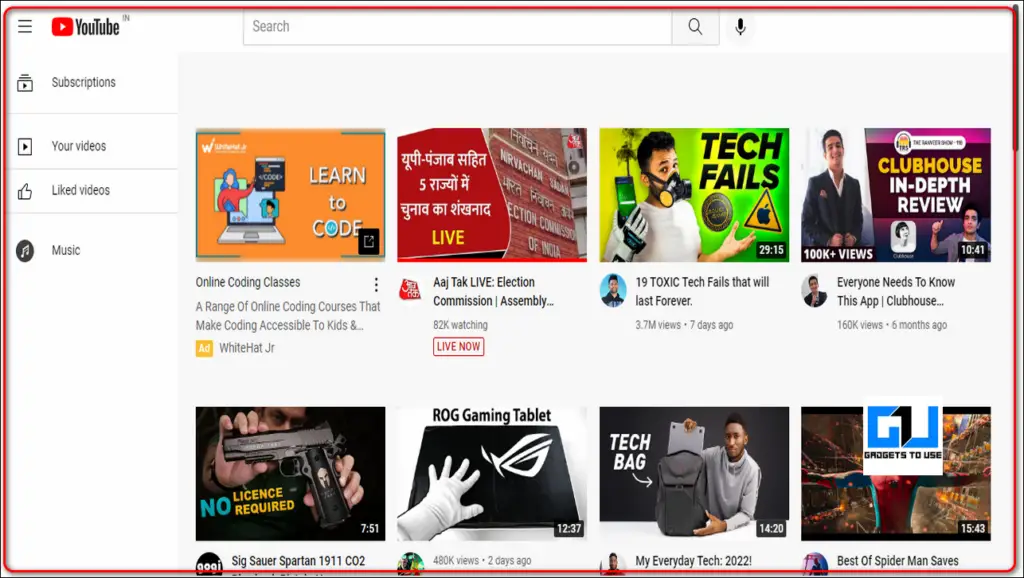Screen dimensions: 1024x578
Task: Play the Clubhouse In-Depth Review thumbnail
Action: pos(896,195)
